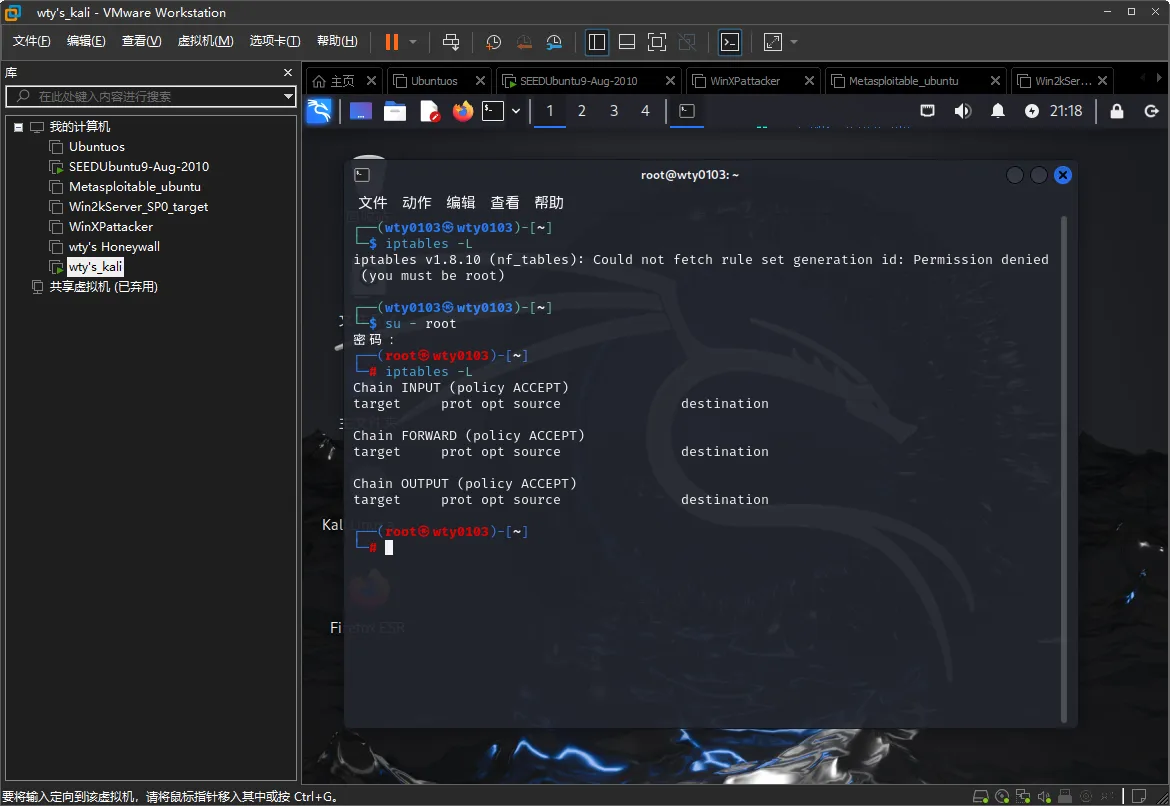This screenshot has height=806, width=1170.
Task: Open the terminal 查看 menu
Action: click(x=504, y=202)
